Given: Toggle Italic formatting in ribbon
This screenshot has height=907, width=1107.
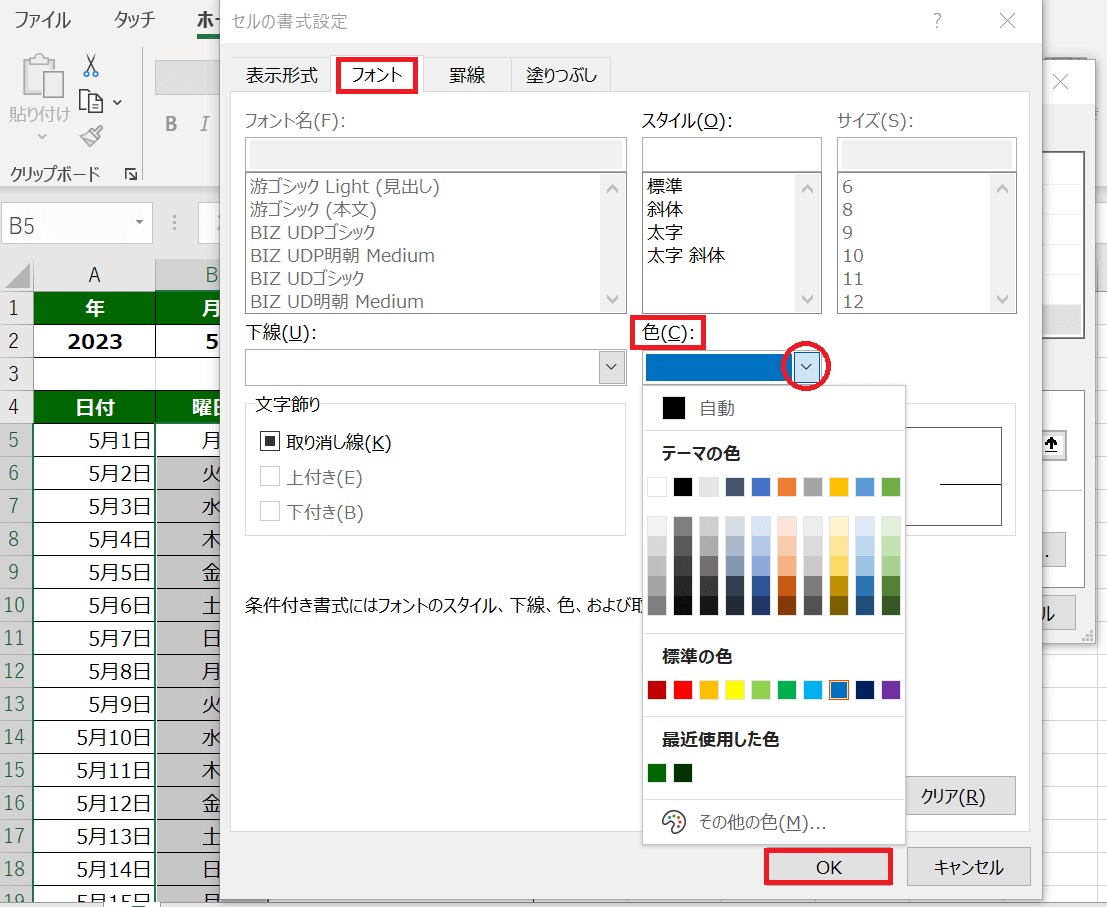Looking at the screenshot, I should pyautogui.click(x=205, y=124).
